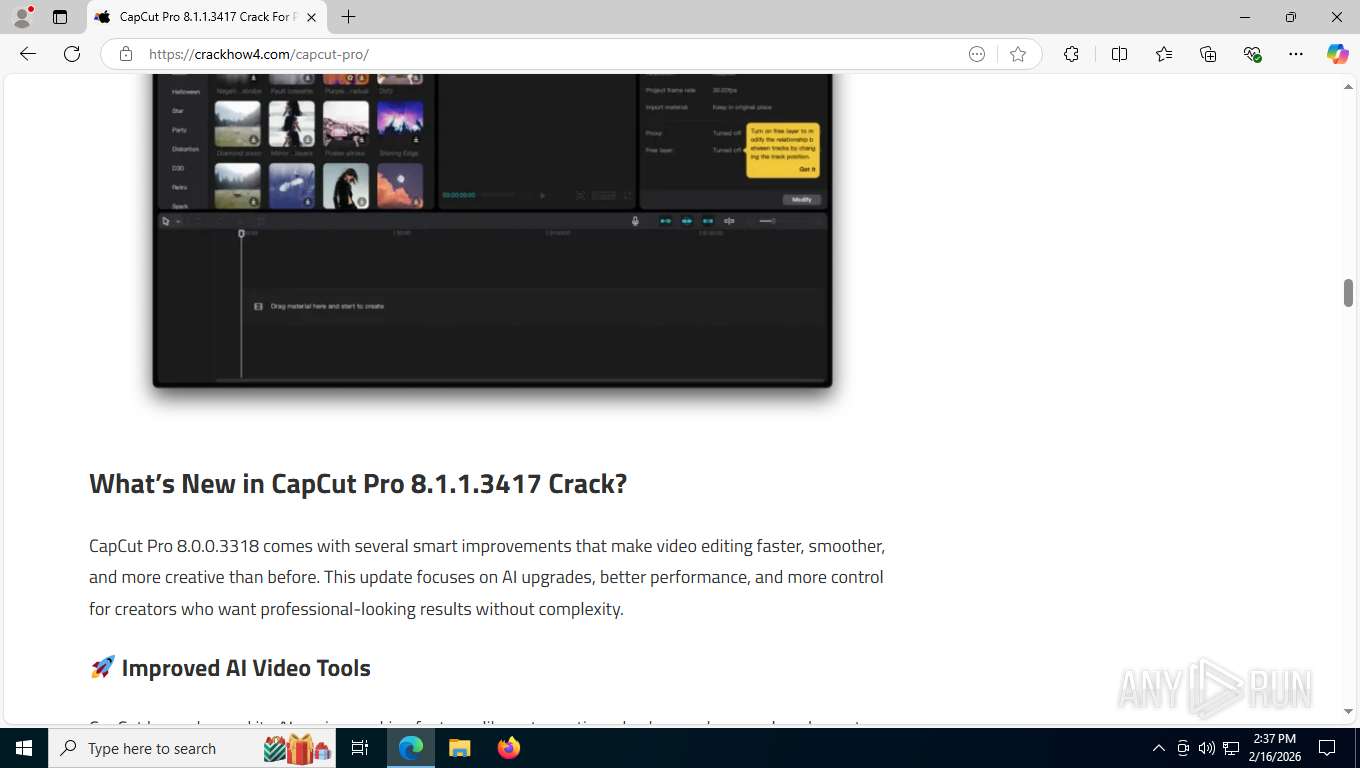This screenshot has height=768, width=1360.
Task: Open the Extensions puzzle icon
Action: point(1071,54)
